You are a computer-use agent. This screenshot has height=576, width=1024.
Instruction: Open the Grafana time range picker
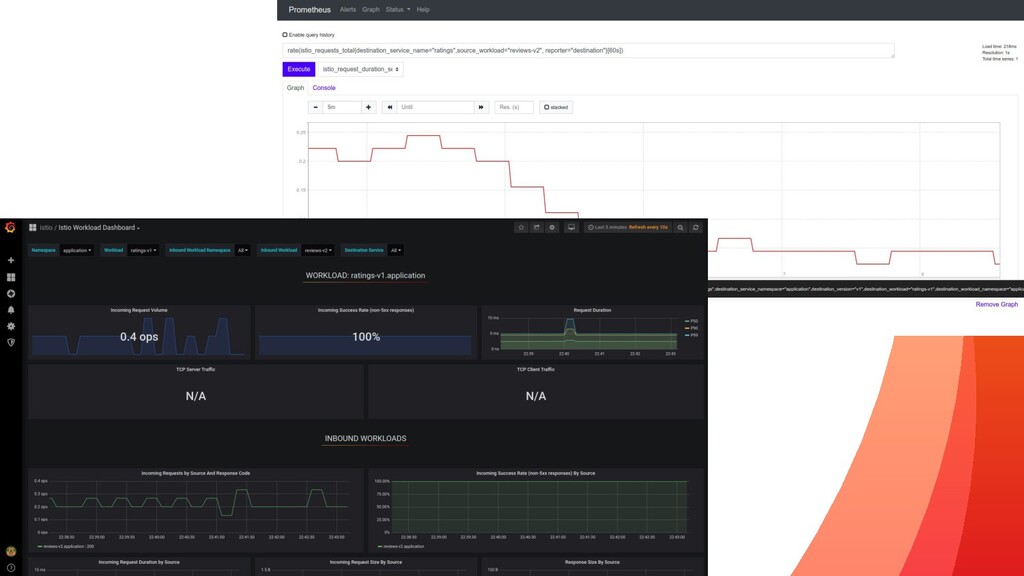(x=627, y=227)
